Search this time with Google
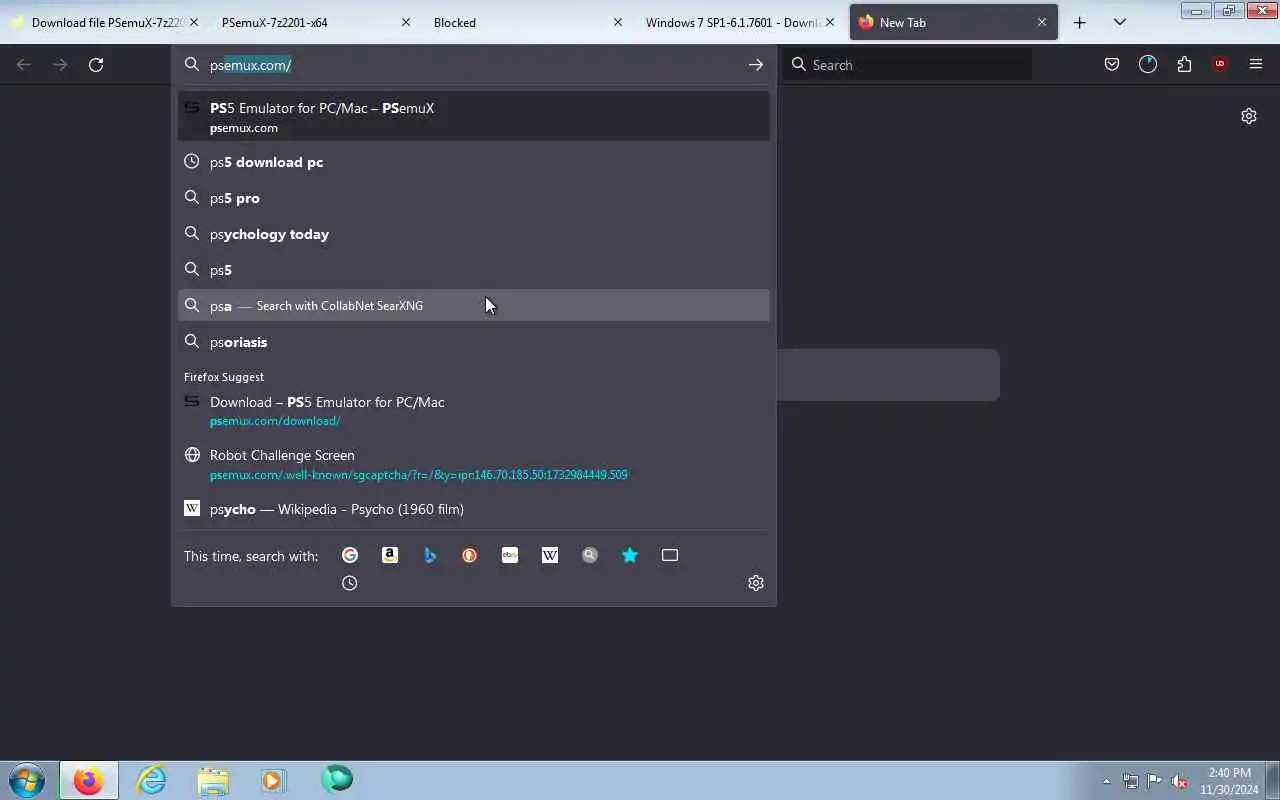Screen dimensions: 1280x800 [x=350, y=555]
